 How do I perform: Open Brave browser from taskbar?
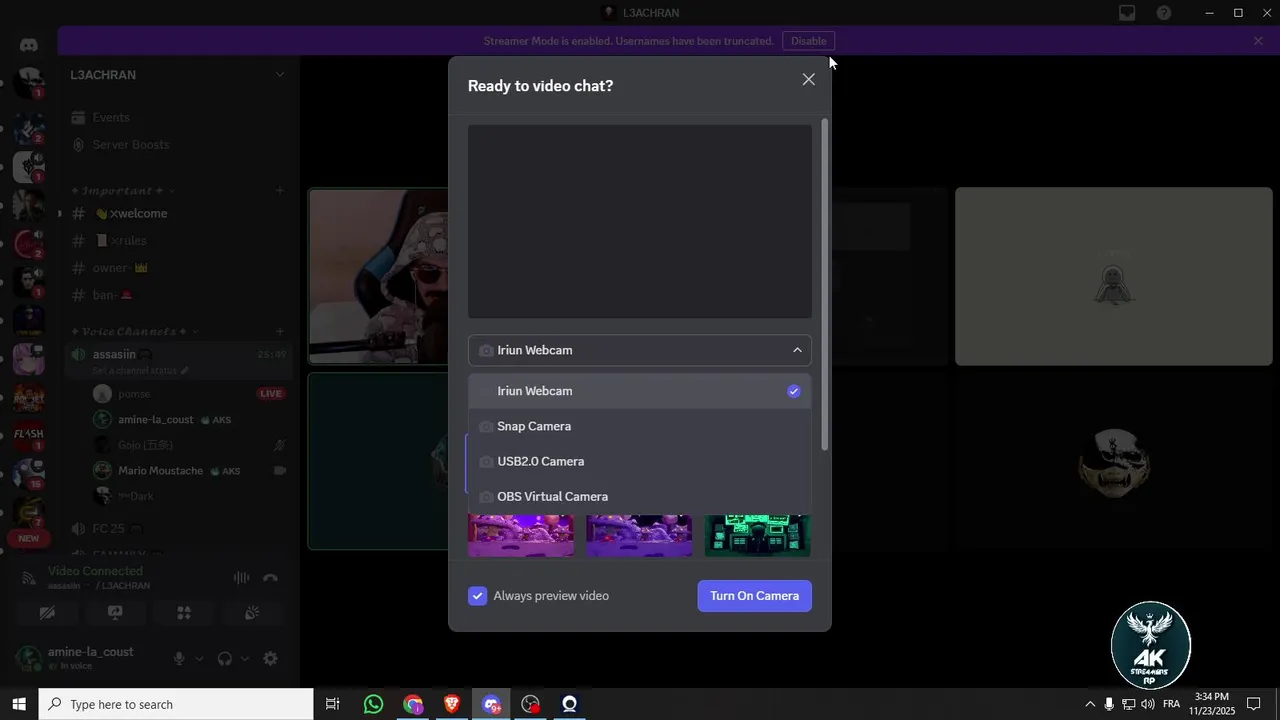pos(452,704)
